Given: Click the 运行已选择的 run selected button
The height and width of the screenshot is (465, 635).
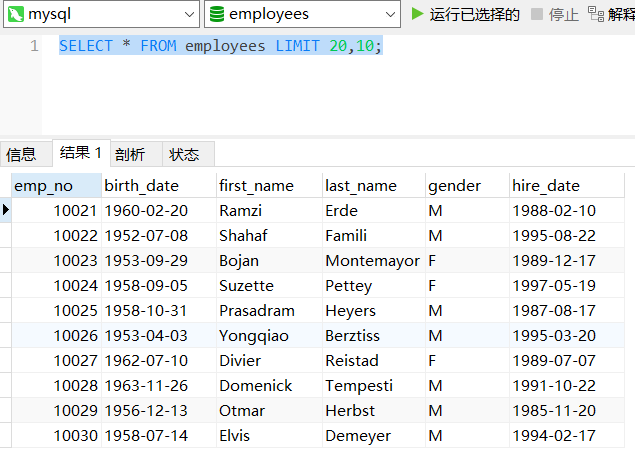Looking at the screenshot, I should [x=465, y=15].
